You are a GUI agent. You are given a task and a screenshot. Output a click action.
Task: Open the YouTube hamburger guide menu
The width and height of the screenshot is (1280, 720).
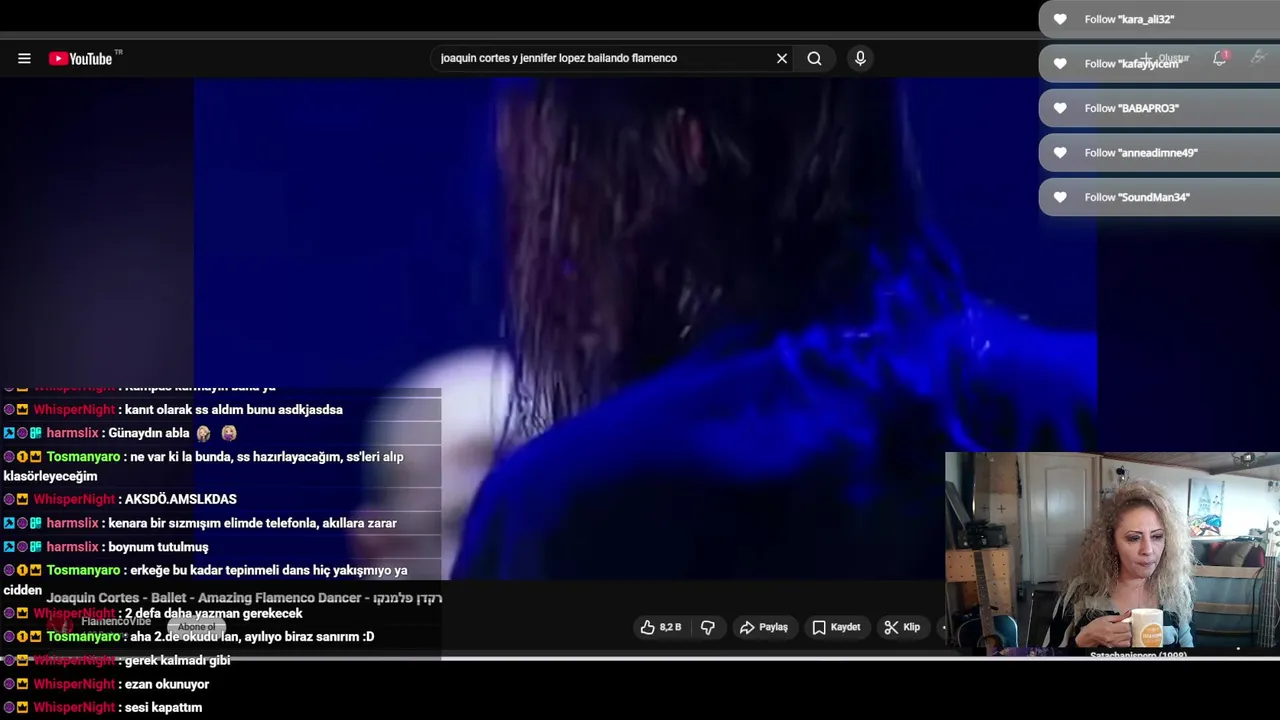pos(24,58)
